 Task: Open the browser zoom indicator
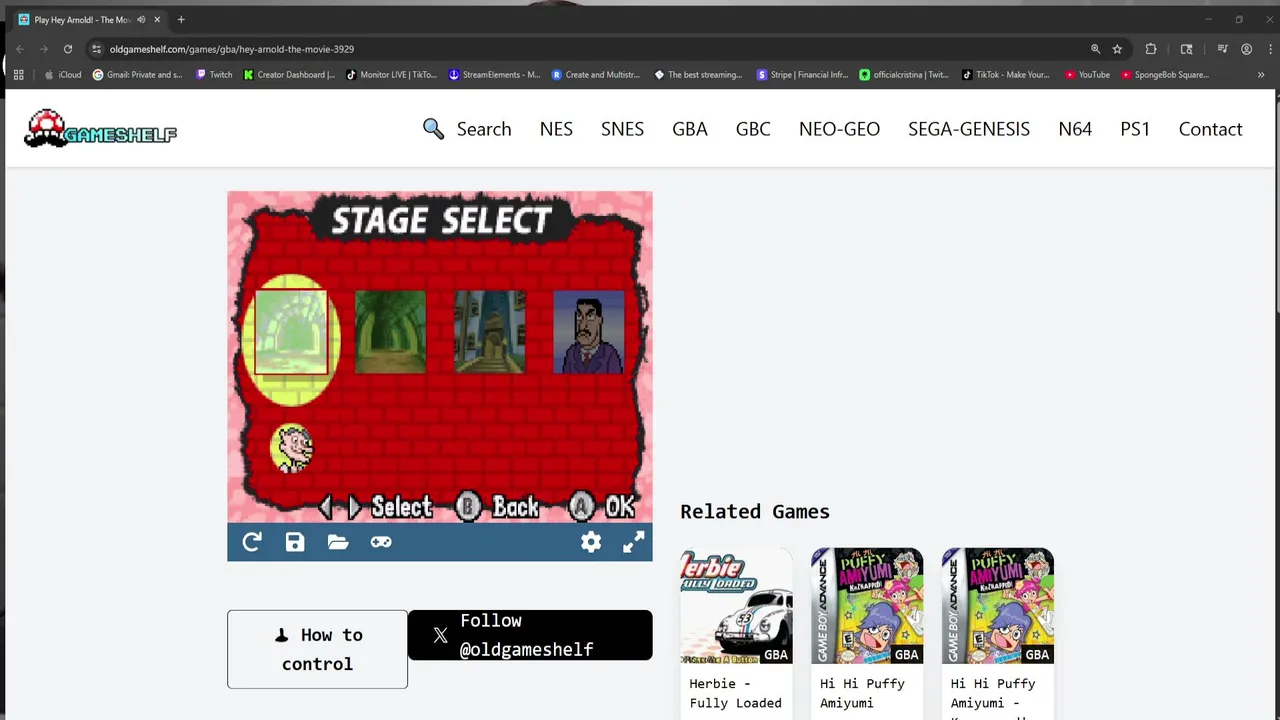point(1095,49)
